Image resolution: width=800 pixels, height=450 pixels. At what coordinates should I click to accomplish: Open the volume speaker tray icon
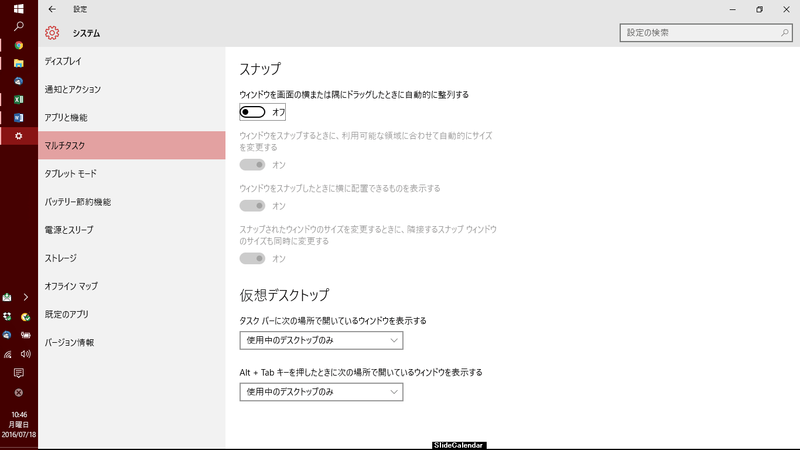(26, 354)
